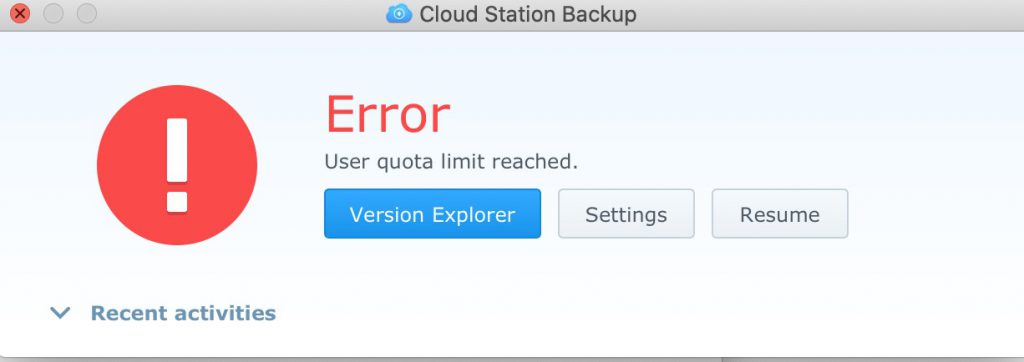Toggle the Recent activities disclosure arrow
1024x362 pixels.
(60, 314)
